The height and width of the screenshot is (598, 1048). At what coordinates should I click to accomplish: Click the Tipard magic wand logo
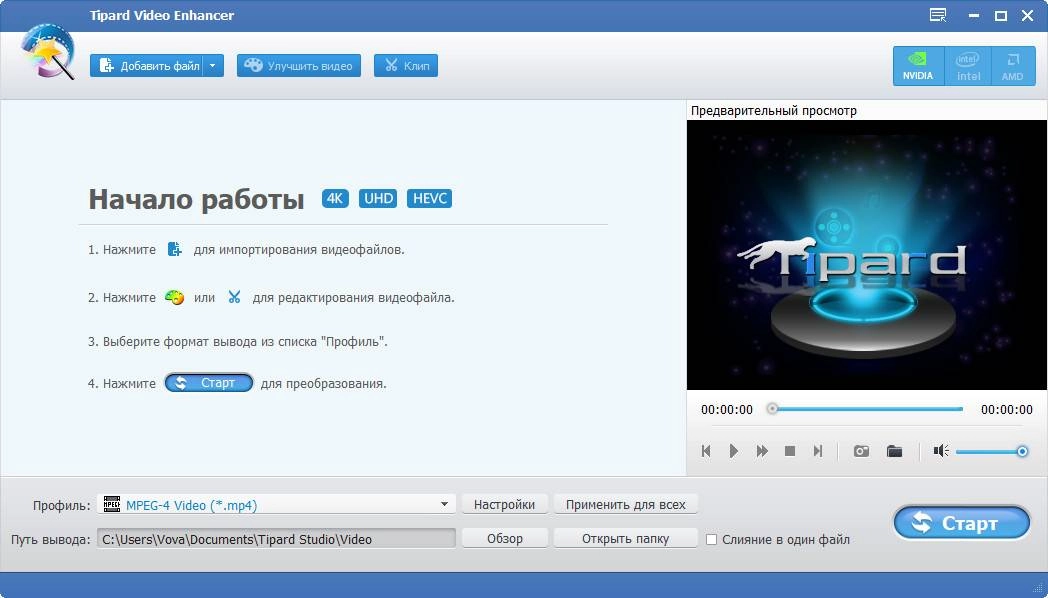[47, 51]
